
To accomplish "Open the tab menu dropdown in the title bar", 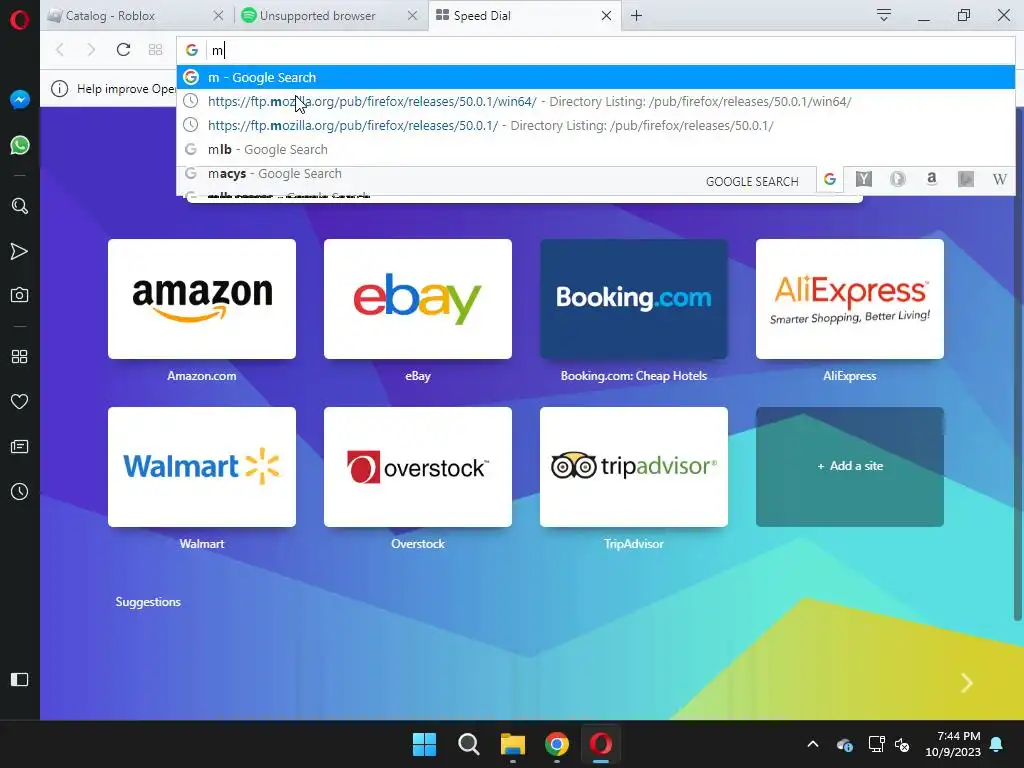I will pos(884,16).
